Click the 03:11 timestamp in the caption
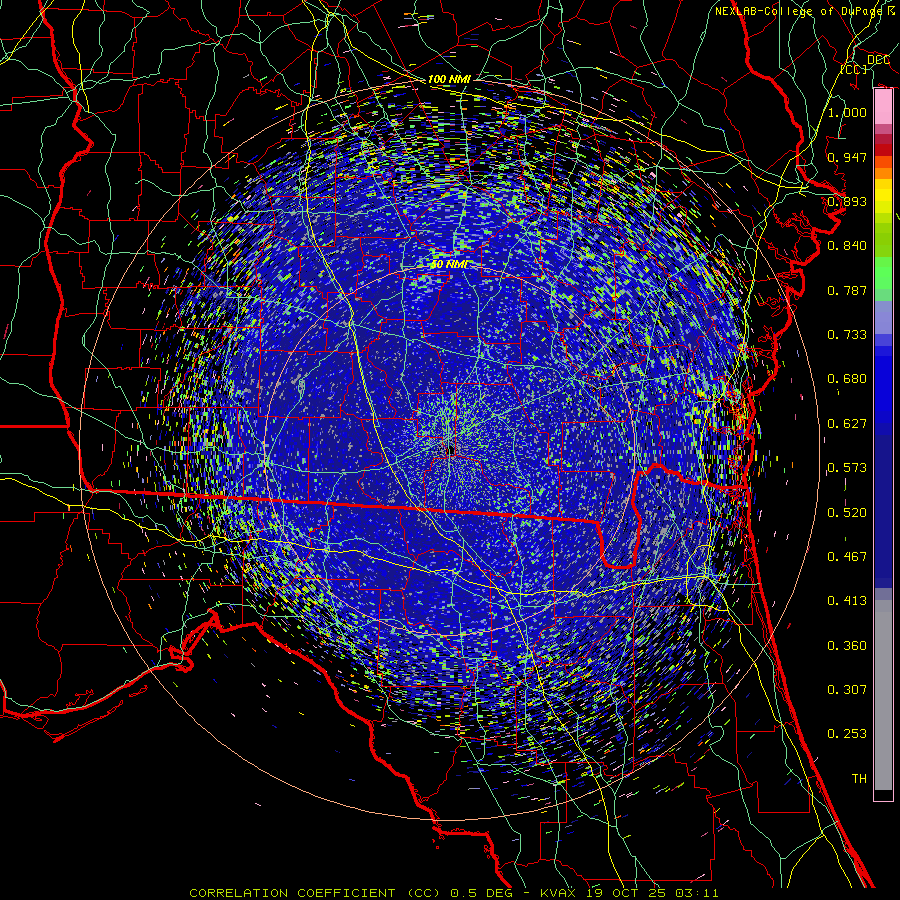The image size is (900, 900). pos(699,893)
